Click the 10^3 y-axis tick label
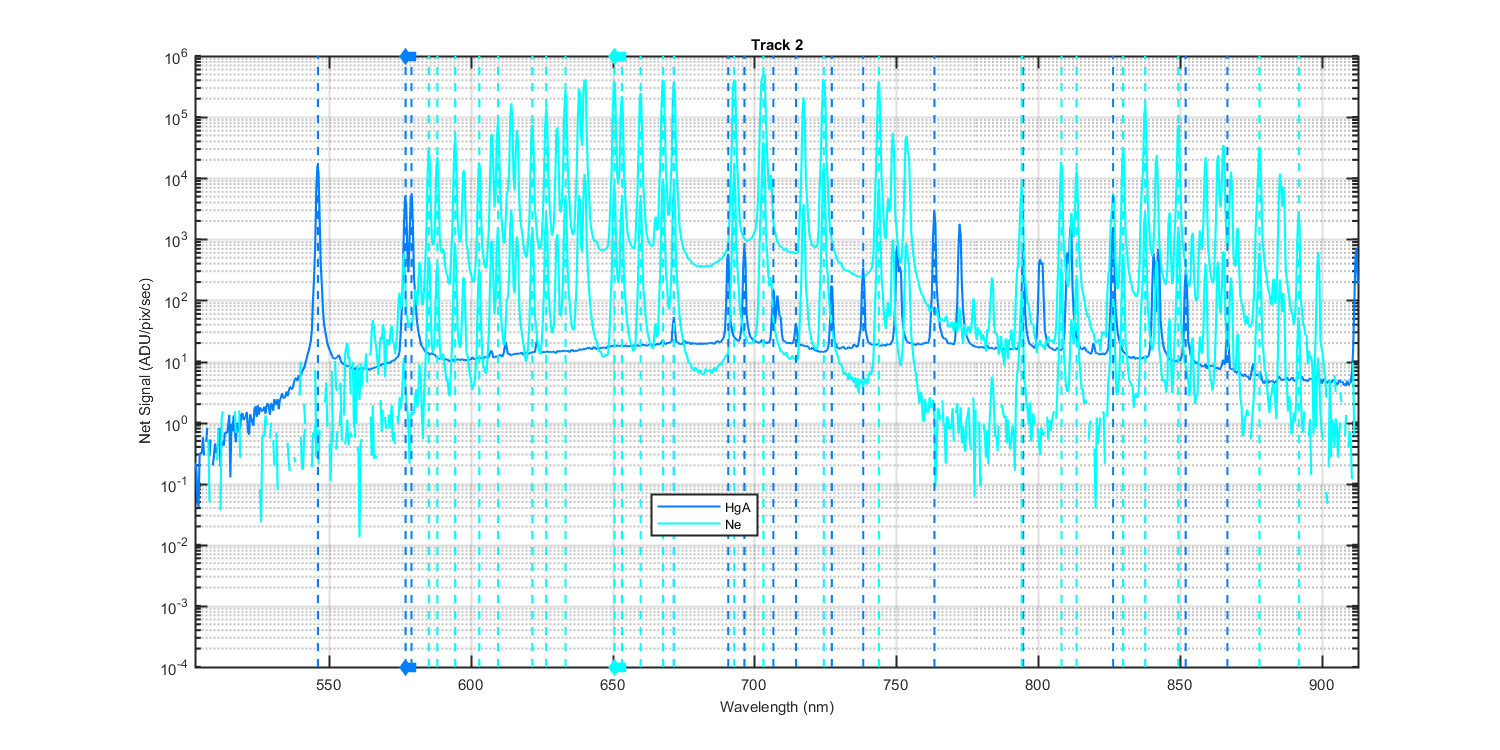This screenshot has width=1500, height=750. point(177,240)
